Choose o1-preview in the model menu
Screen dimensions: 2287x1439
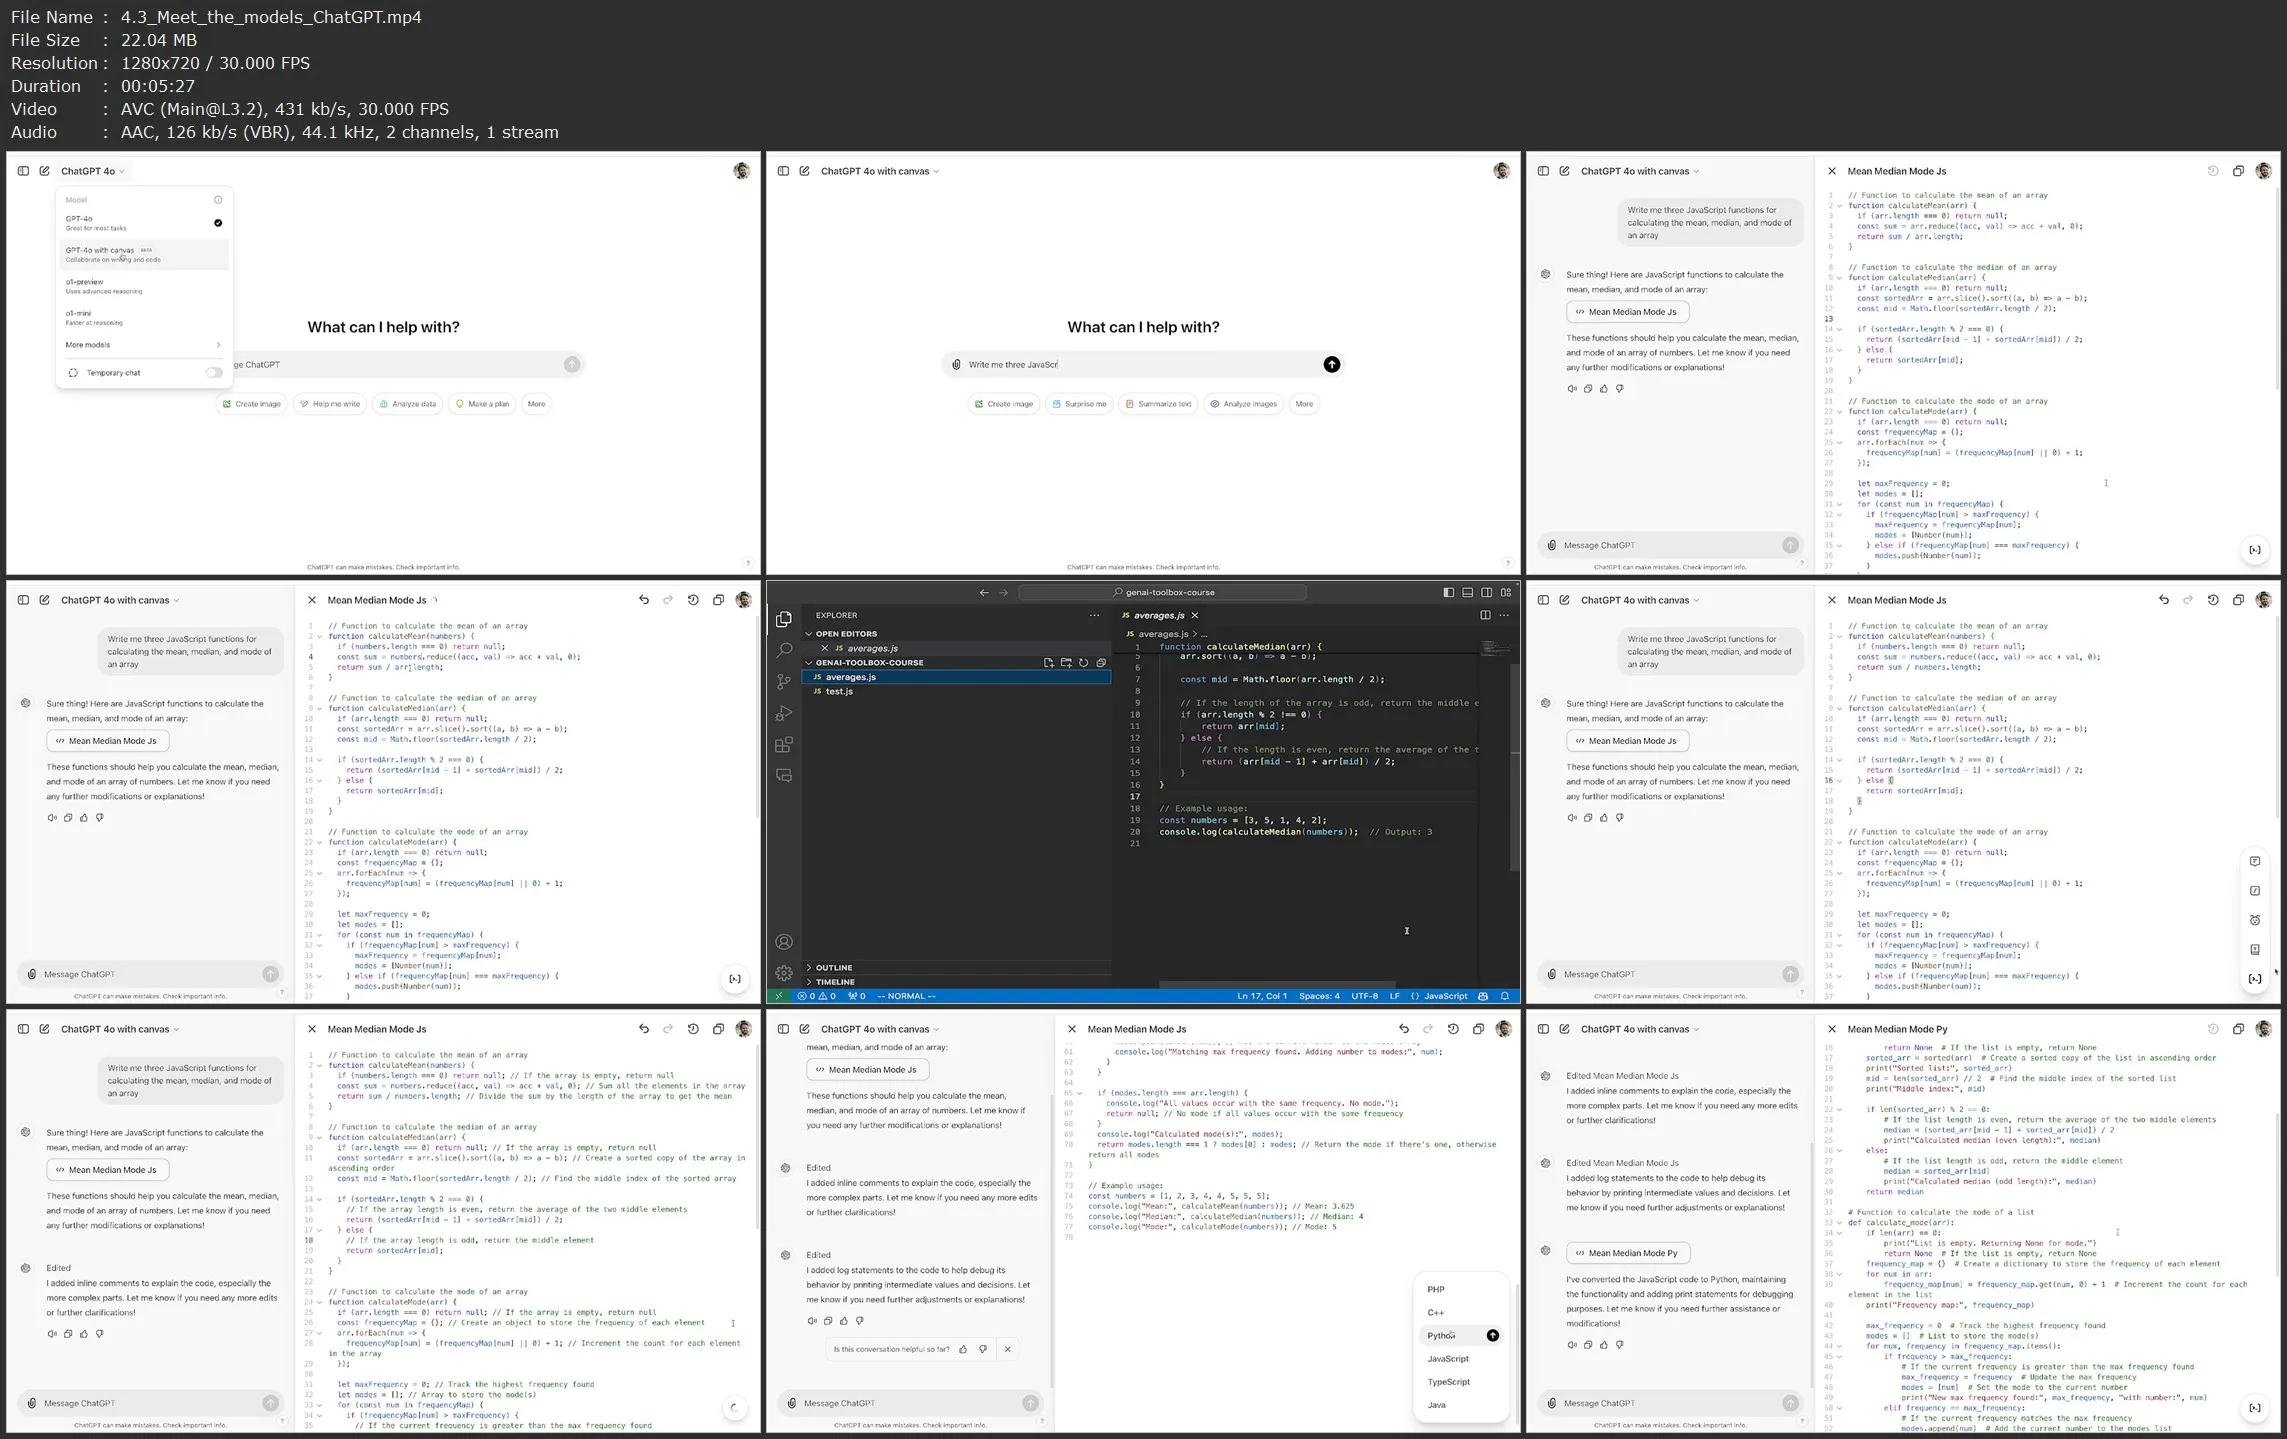[142, 286]
